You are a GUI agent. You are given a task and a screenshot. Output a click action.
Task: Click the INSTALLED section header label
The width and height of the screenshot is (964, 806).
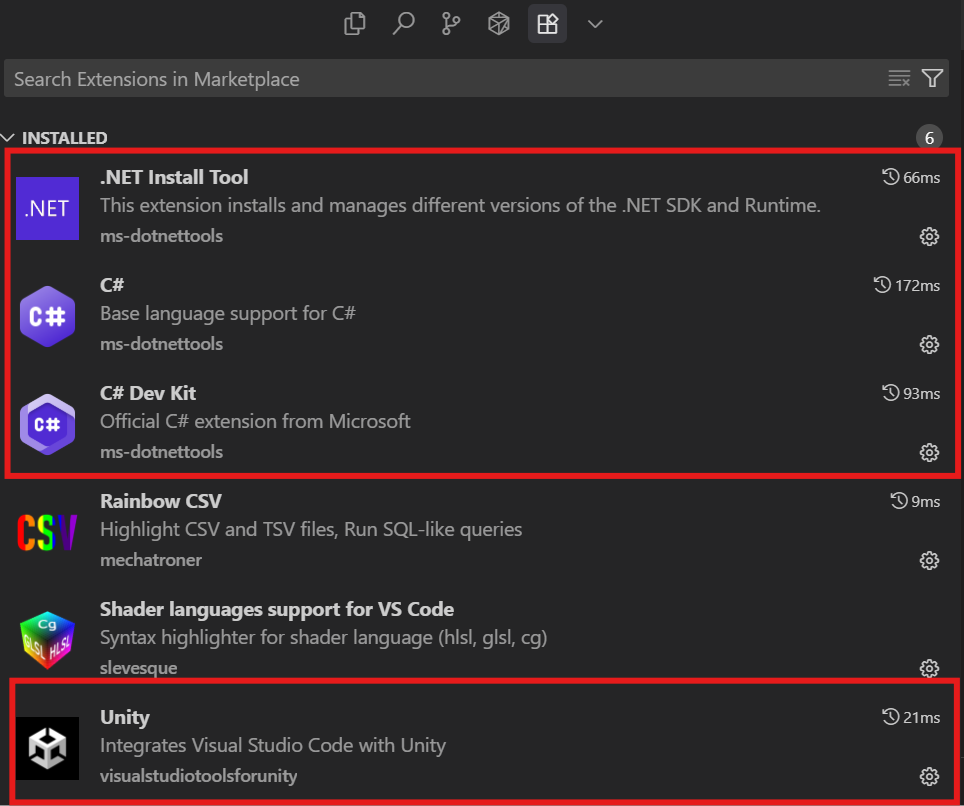65,138
